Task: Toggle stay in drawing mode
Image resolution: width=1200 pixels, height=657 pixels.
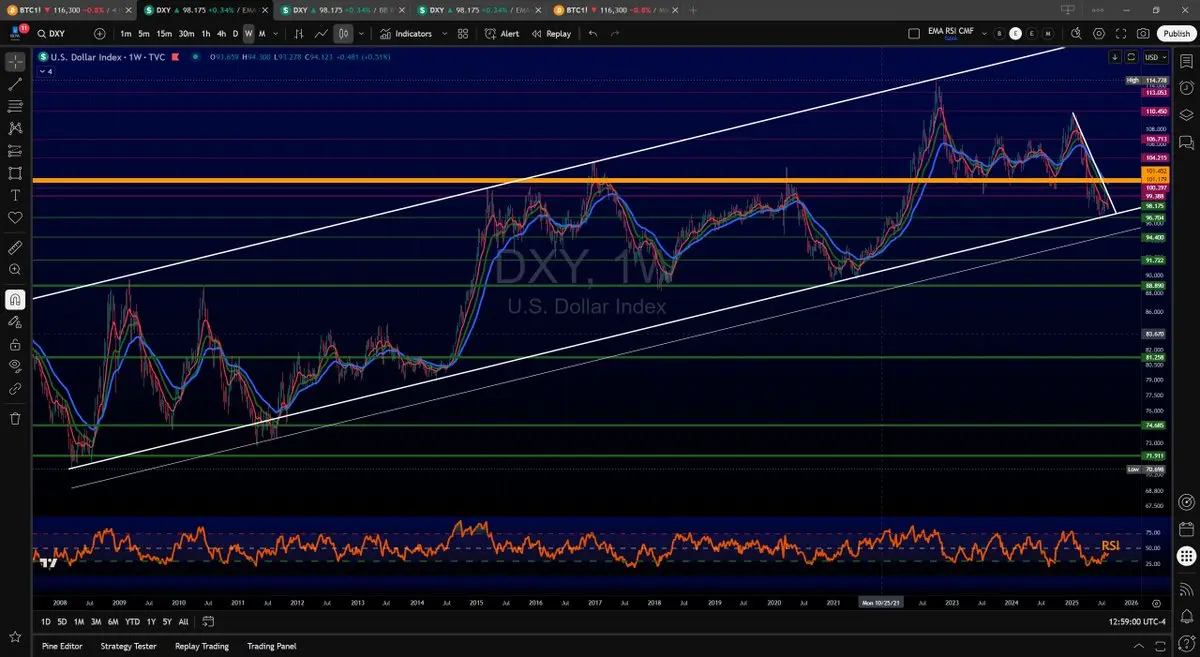Action: point(15,321)
